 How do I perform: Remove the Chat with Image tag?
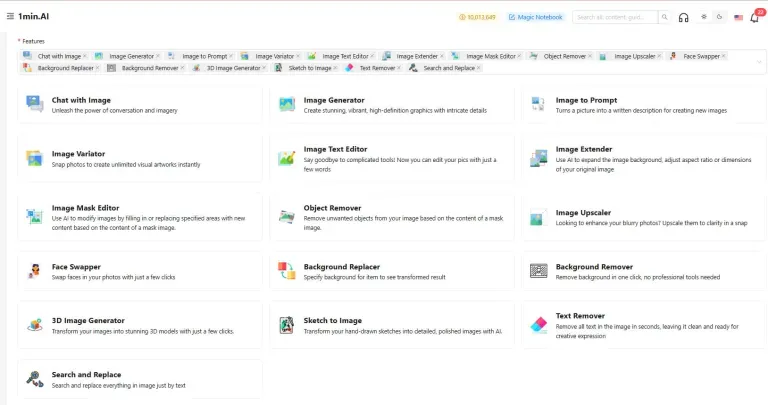coord(85,56)
